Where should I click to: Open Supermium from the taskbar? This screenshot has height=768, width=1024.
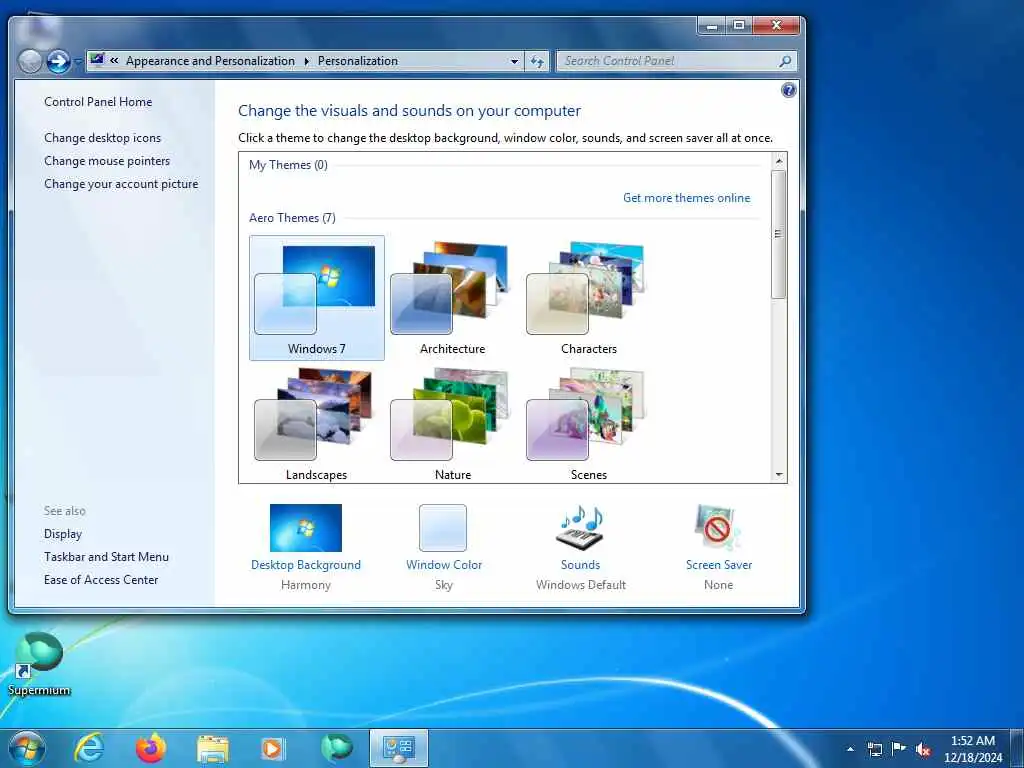click(x=336, y=748)
